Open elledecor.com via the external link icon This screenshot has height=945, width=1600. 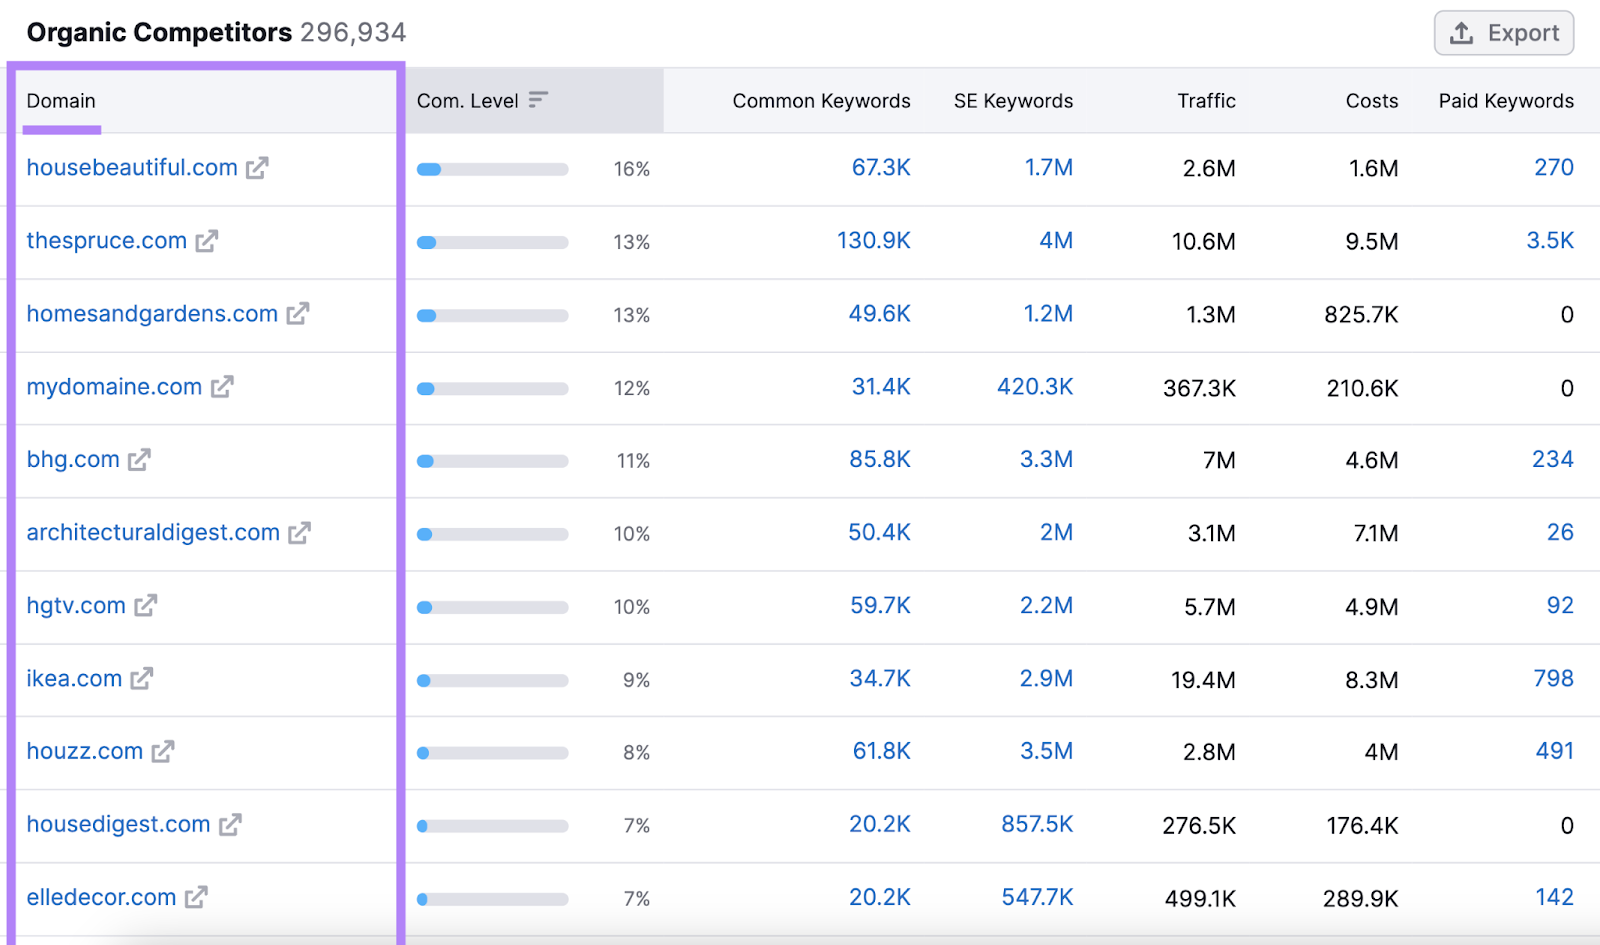[x=197, y=898]
